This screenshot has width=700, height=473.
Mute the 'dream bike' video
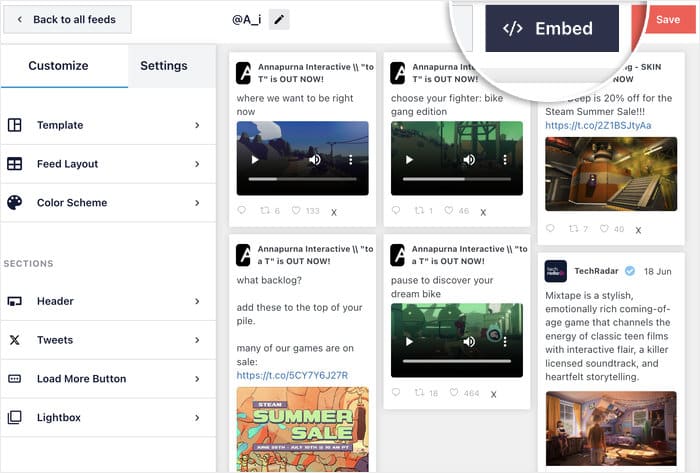469,342
